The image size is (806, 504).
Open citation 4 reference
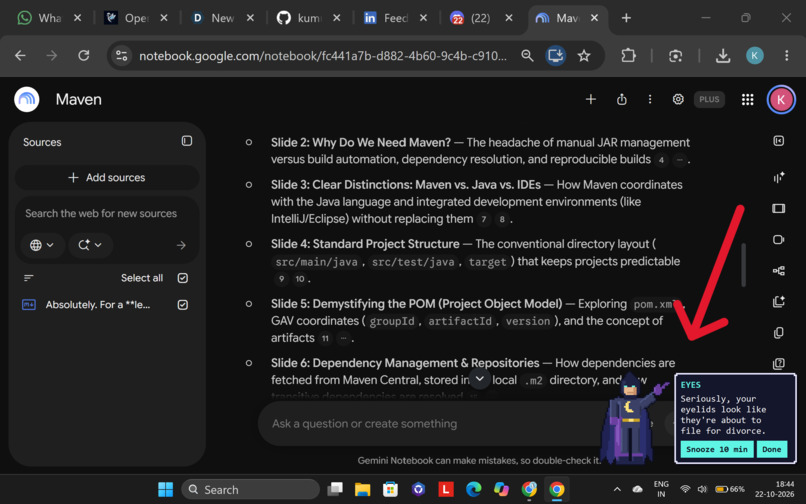click(661, 160)
